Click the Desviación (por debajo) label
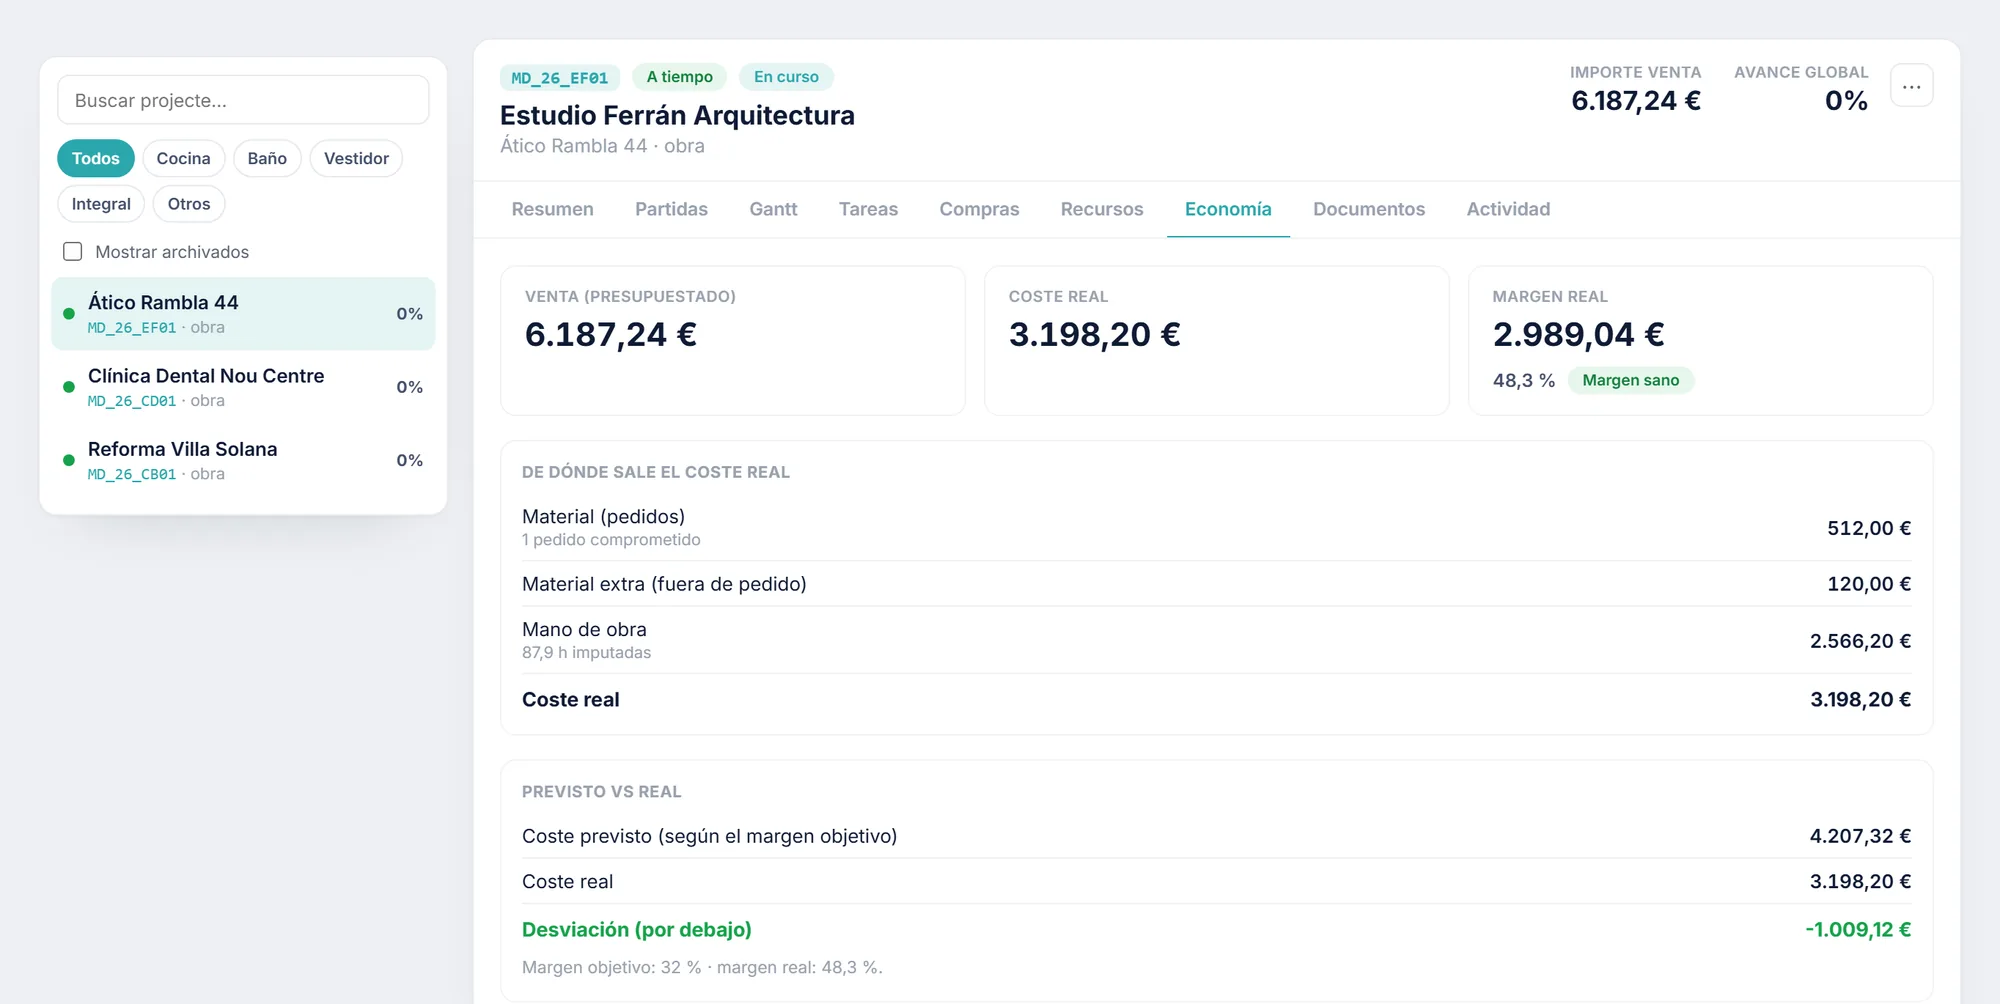2000x1004 pixels. click(x=637, y=930)
